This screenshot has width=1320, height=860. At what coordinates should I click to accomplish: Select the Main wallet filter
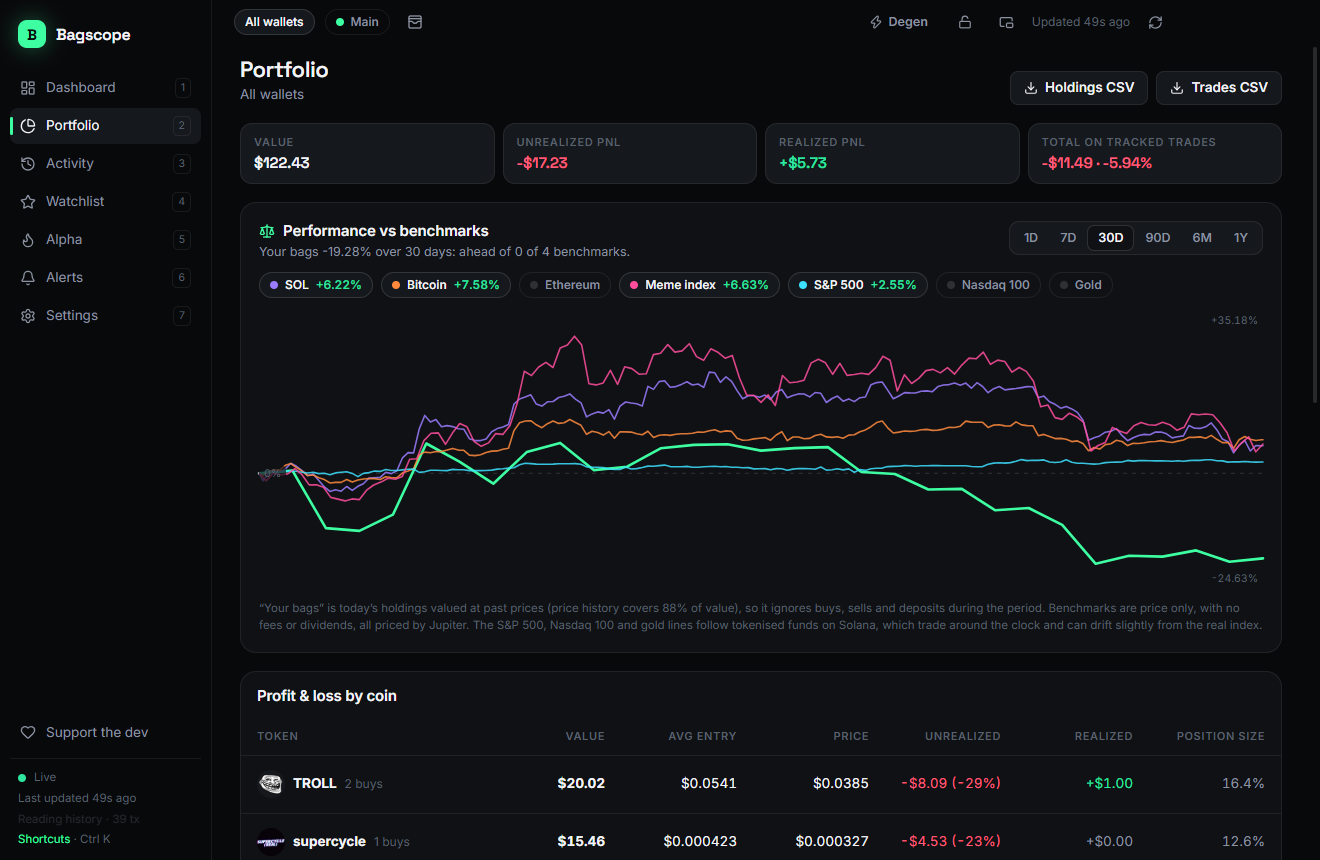pos(357,22)
